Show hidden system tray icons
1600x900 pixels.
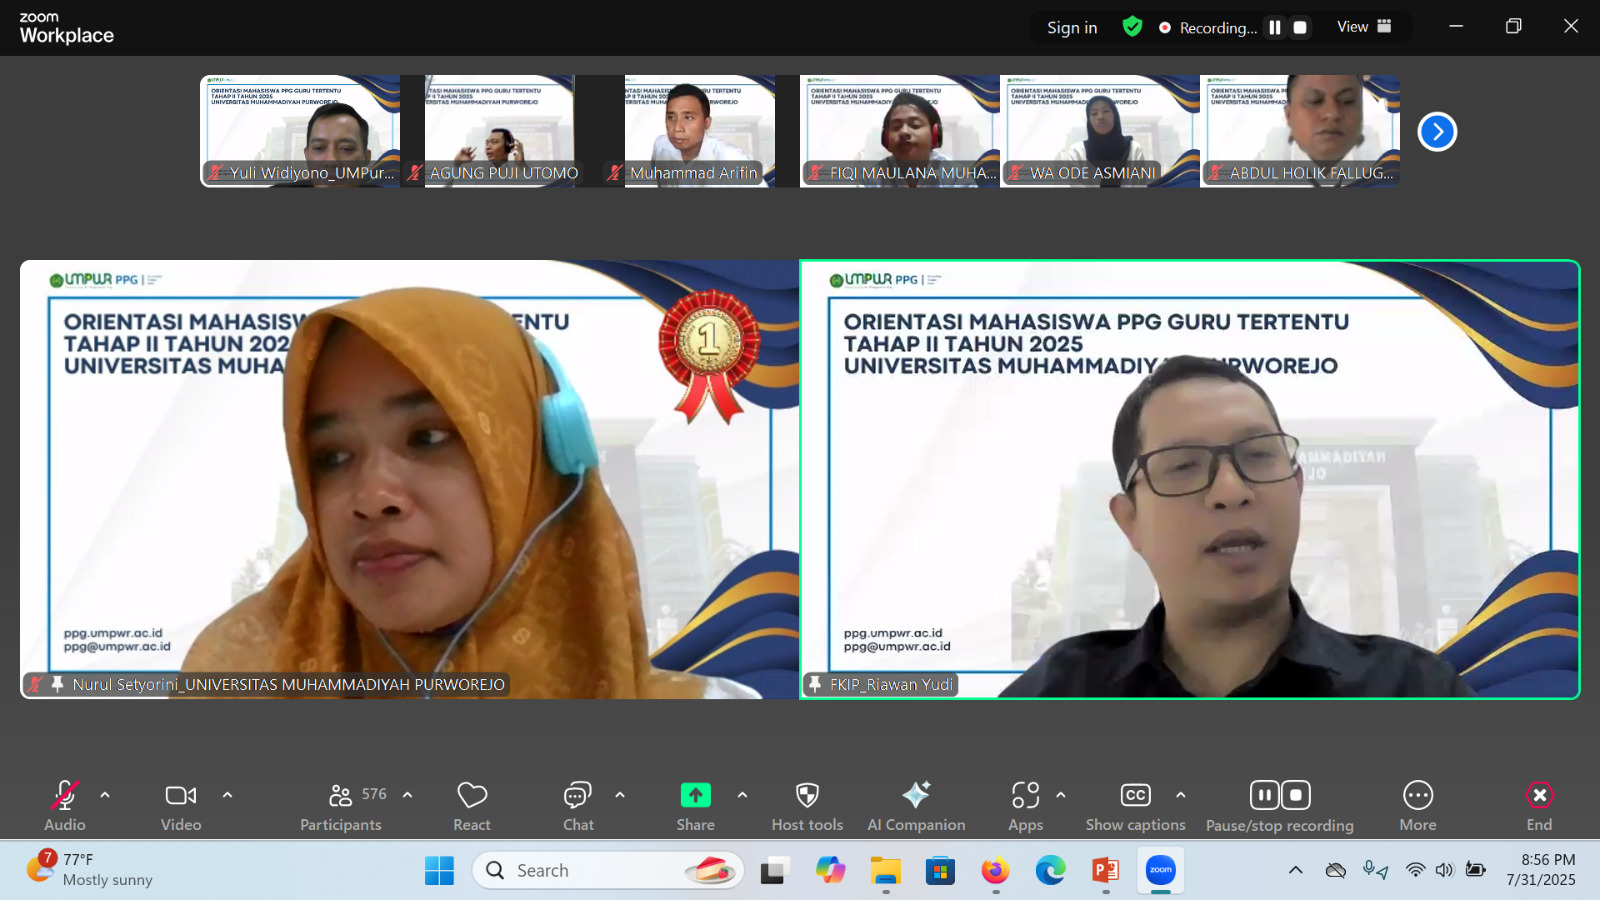(x=1296, y=870)
